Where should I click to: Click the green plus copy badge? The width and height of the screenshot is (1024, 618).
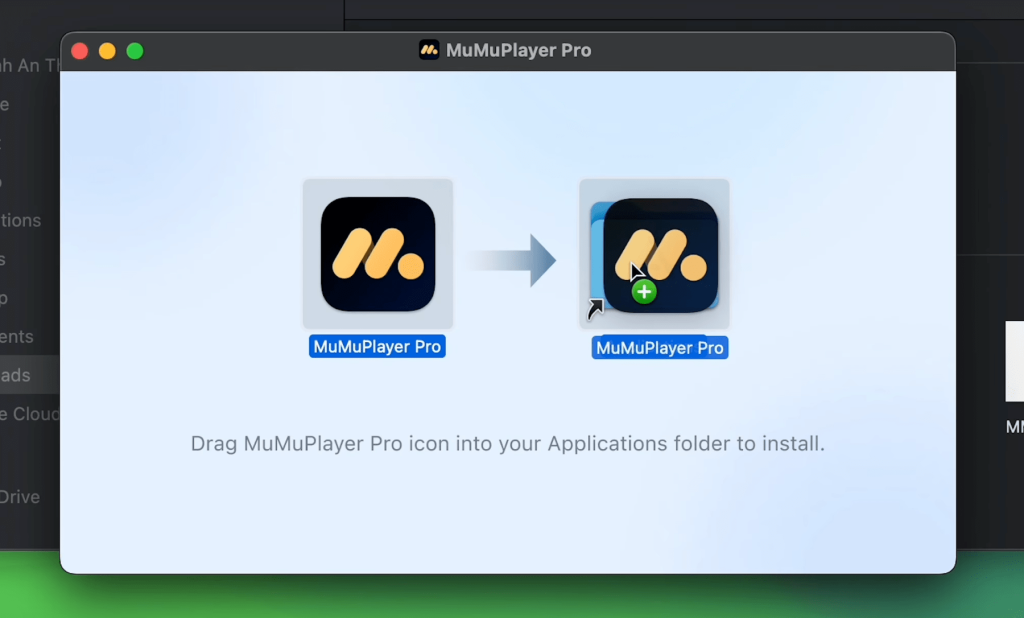pyautogui.click(x=644, y=292)
